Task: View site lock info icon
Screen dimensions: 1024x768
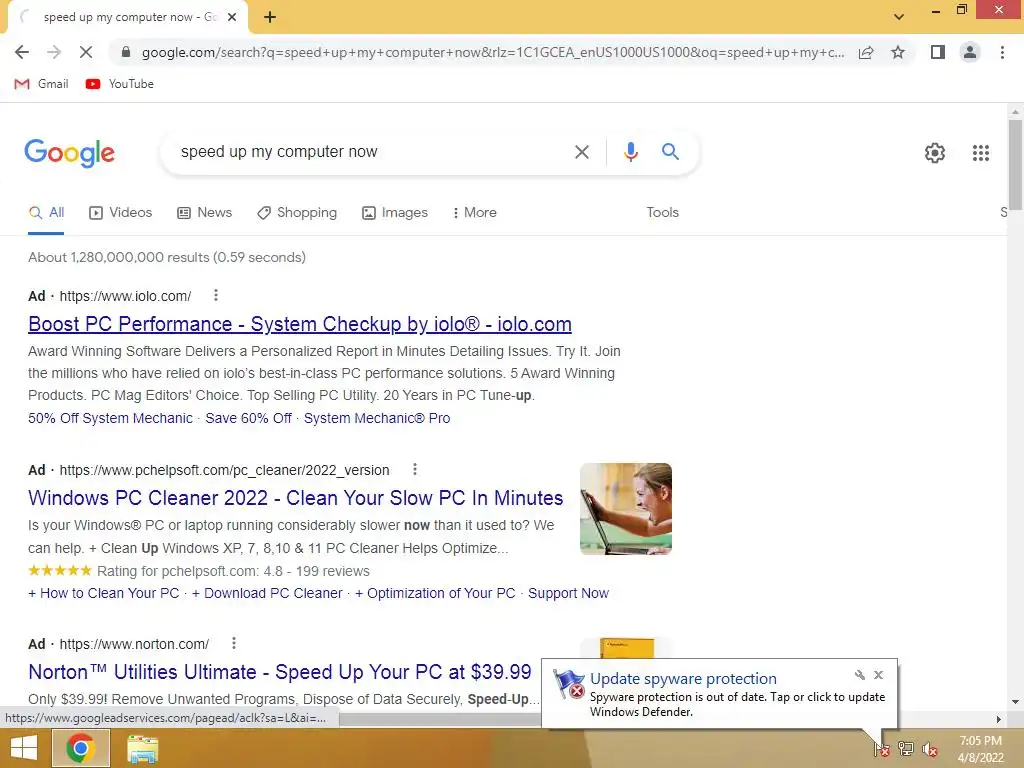Action: pyautogui.click(x=126, y=52)
